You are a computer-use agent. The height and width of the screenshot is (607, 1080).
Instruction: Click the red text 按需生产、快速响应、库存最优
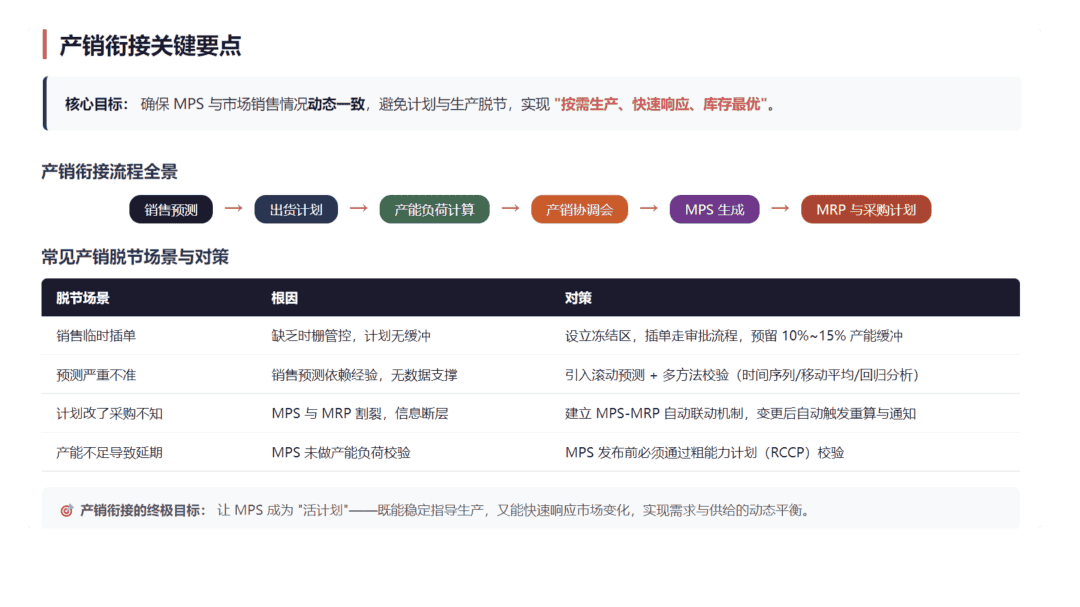pos(663,104)
